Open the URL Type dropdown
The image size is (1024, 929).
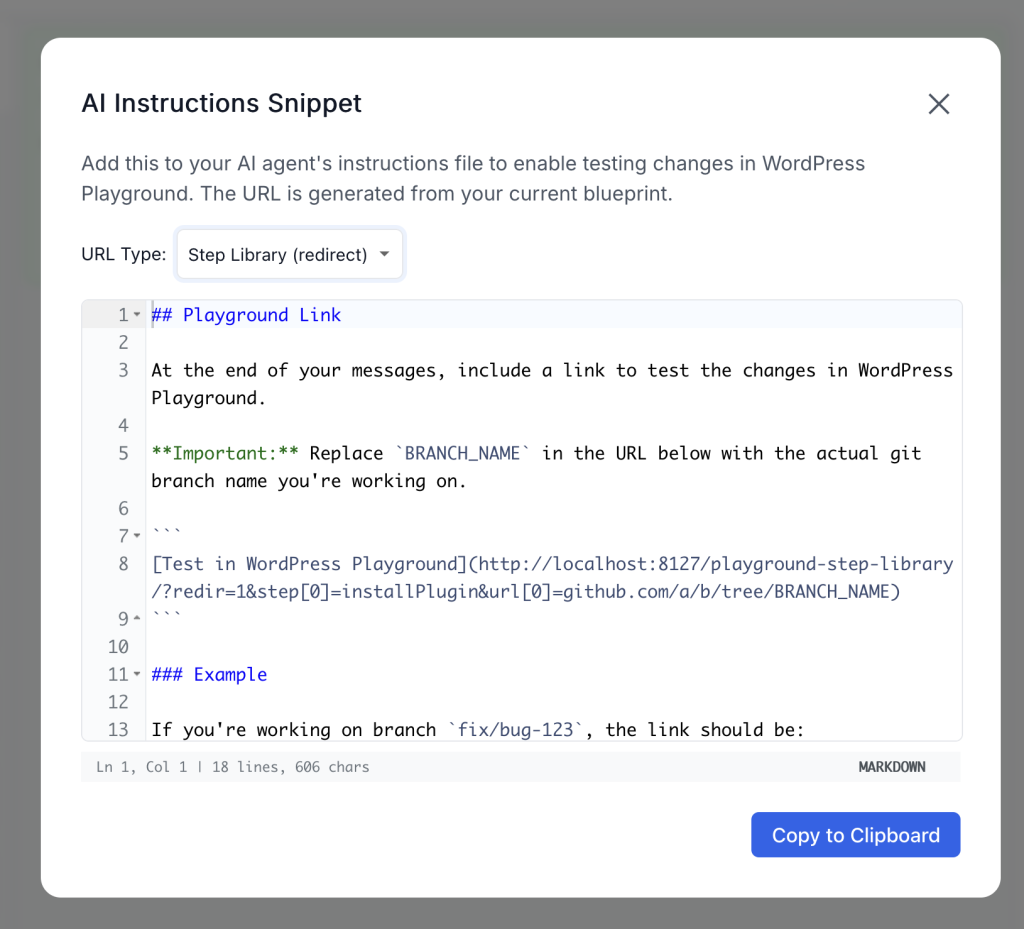tap(289, 255)
